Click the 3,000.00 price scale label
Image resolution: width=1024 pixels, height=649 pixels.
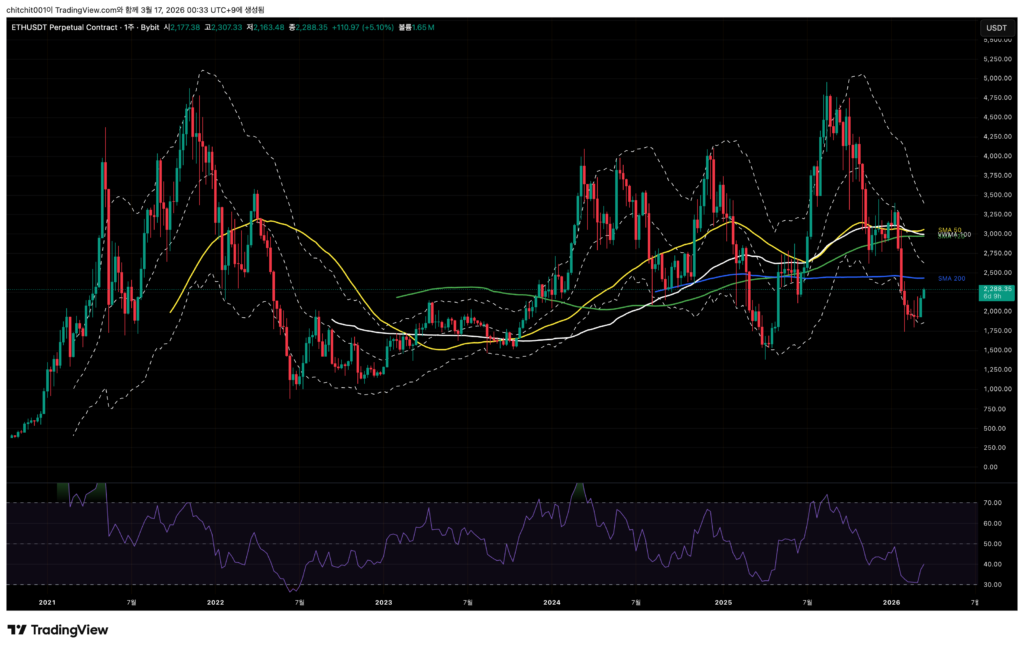pos(996,234)
